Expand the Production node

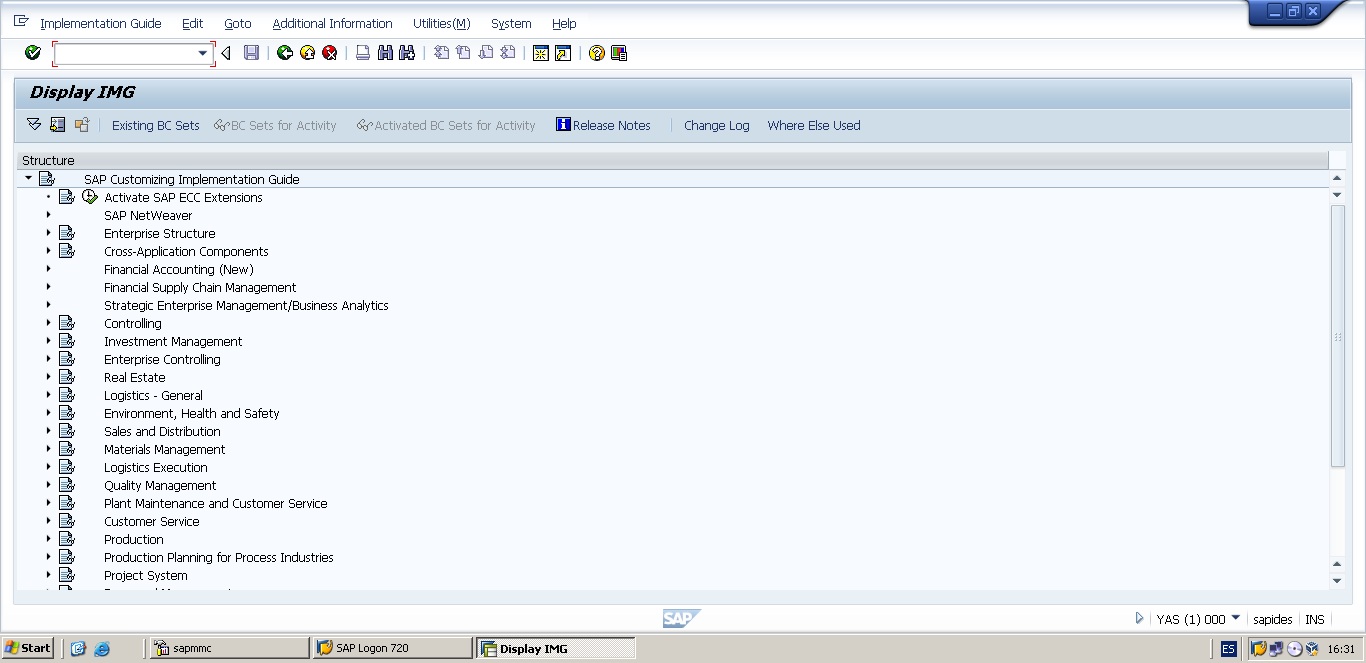48,539
